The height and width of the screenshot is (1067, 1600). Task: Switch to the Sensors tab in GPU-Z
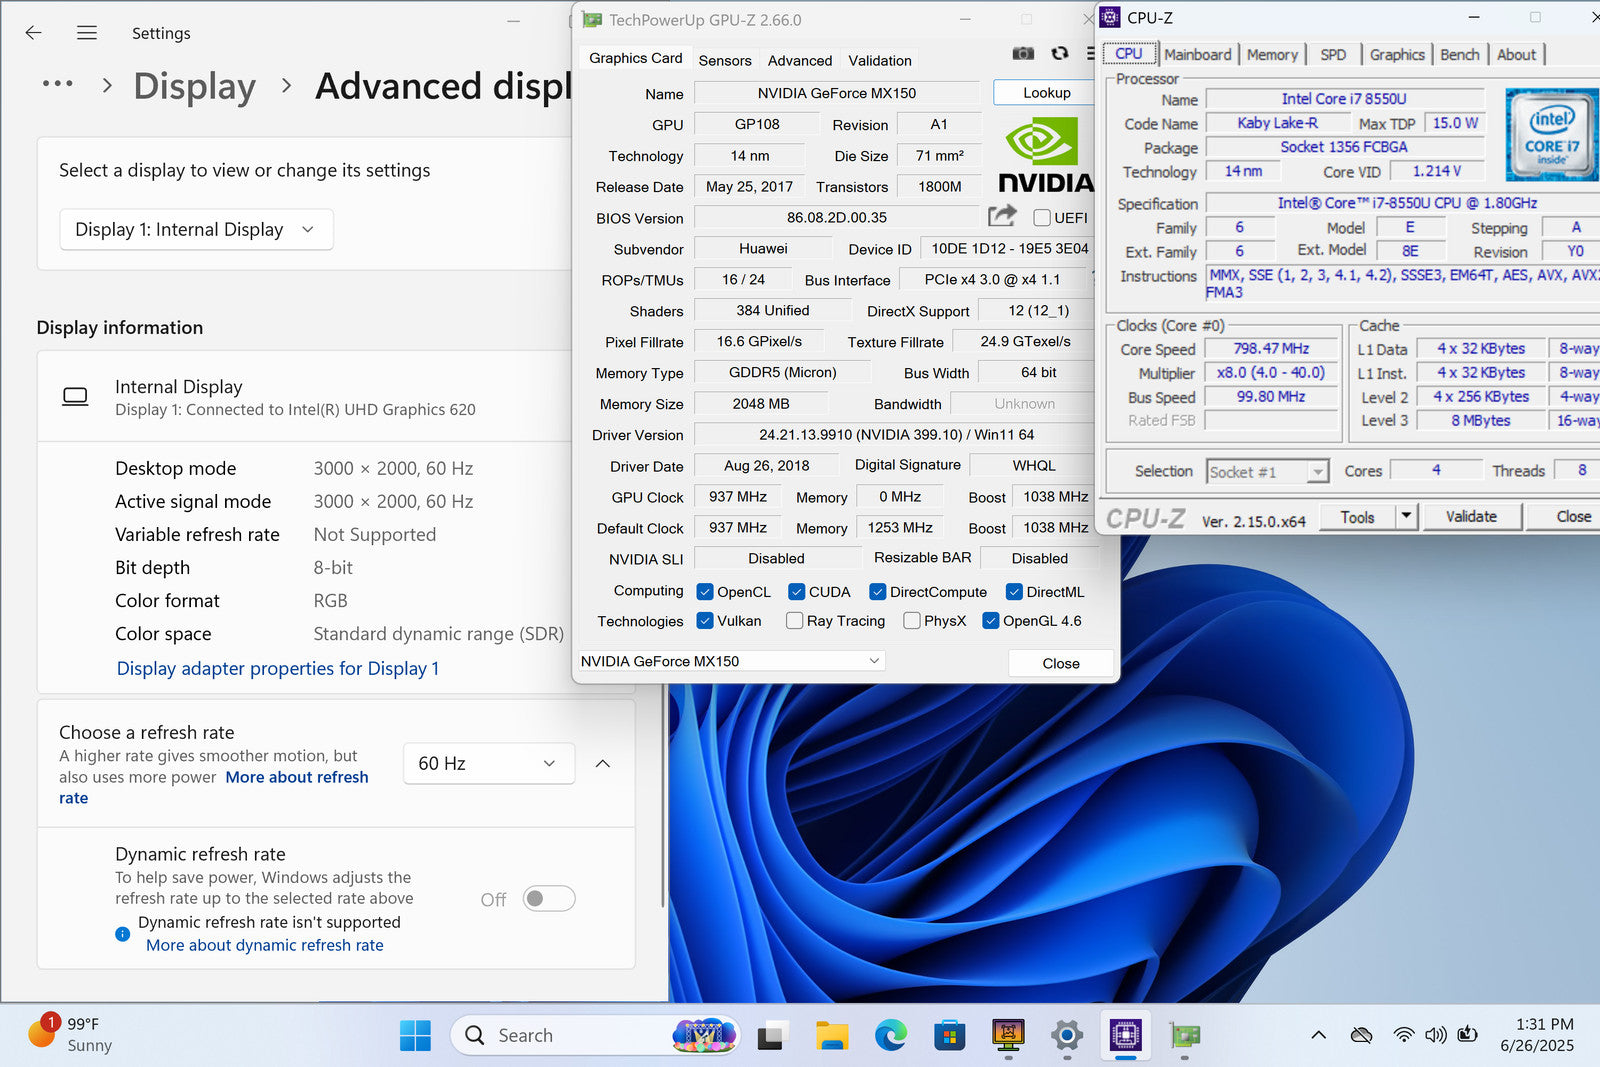click(x=725, y=61)
